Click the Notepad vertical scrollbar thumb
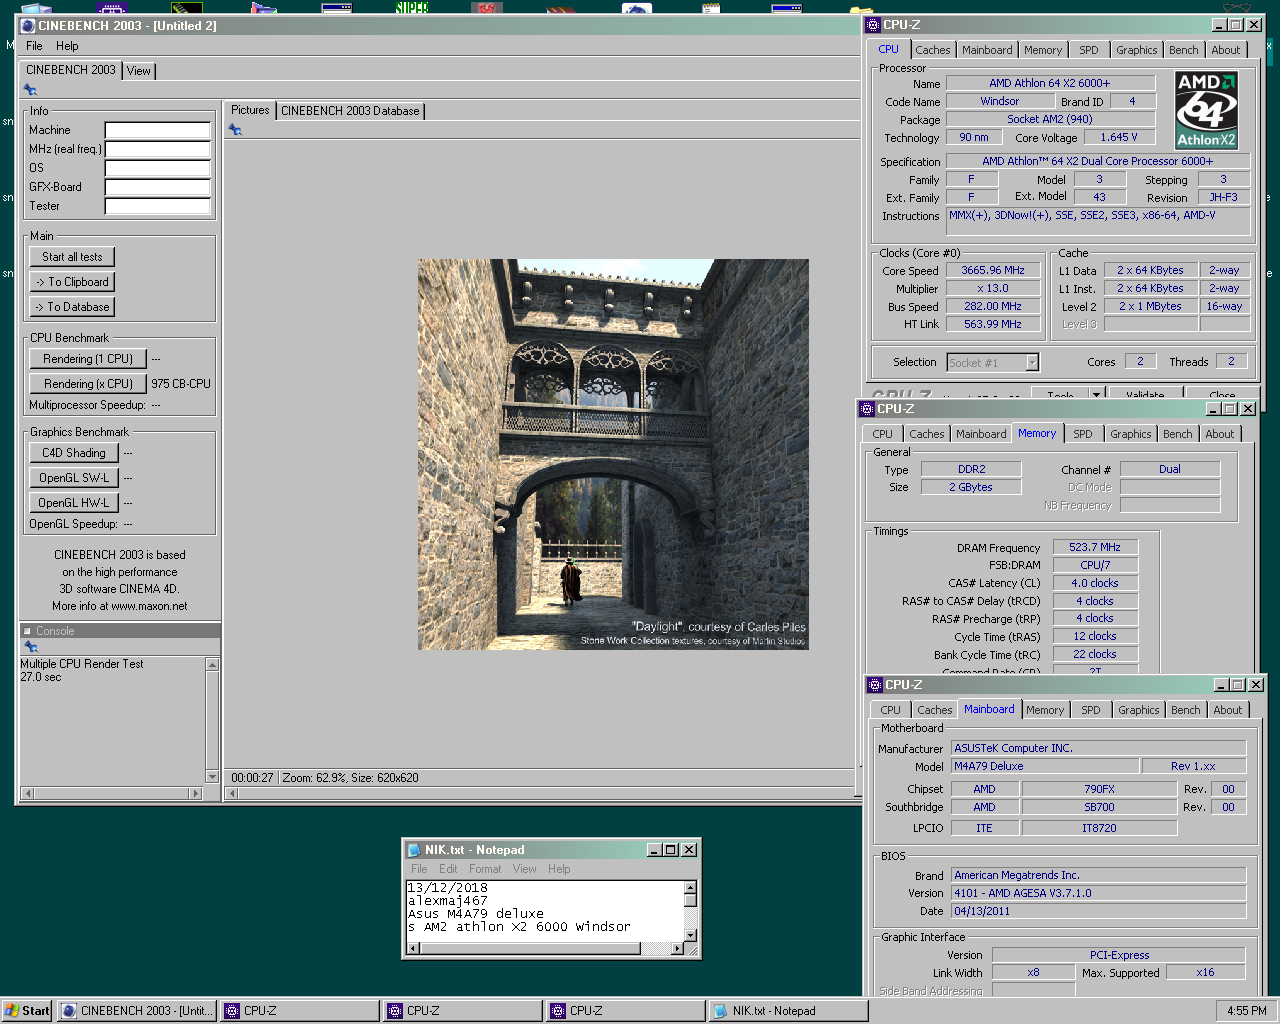The image size is (1280, 1024). (x=690, y=900)
